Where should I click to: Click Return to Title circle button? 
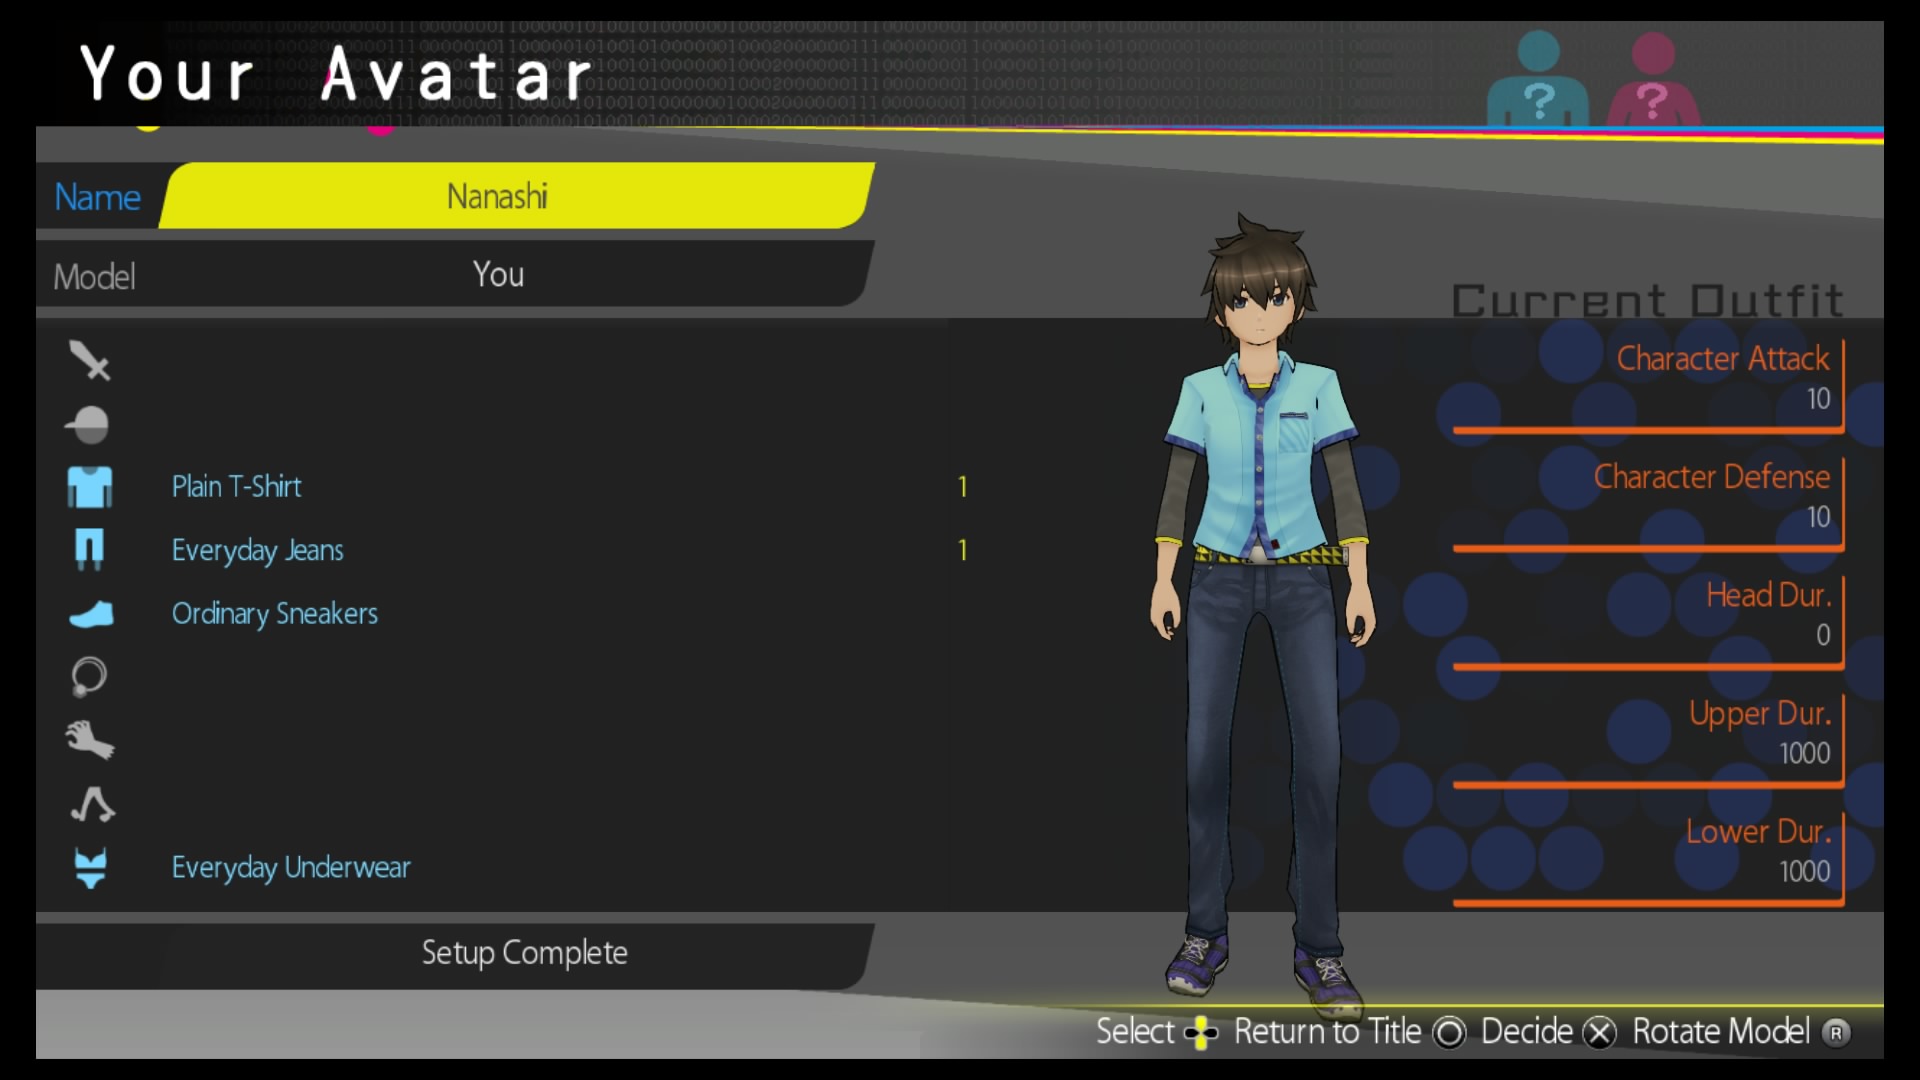point(1449,1032)
